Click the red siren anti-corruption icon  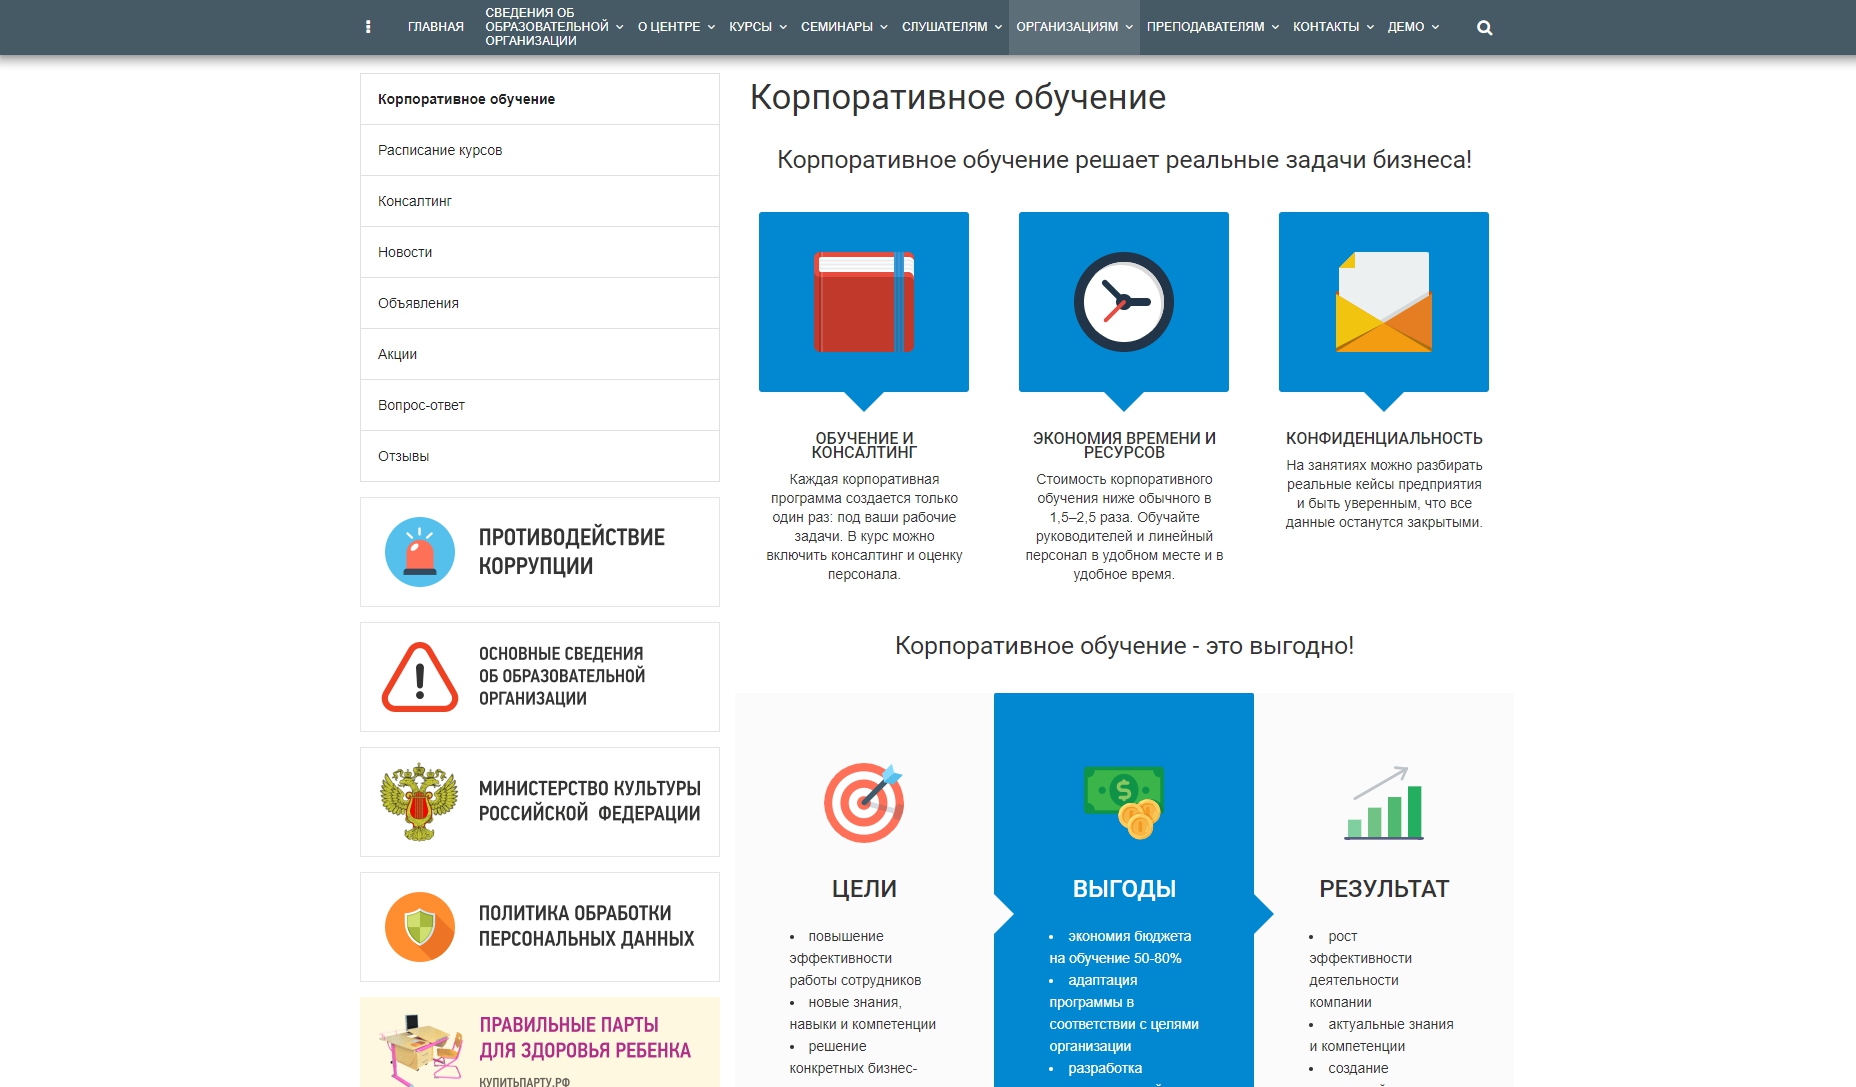point(420,552)
